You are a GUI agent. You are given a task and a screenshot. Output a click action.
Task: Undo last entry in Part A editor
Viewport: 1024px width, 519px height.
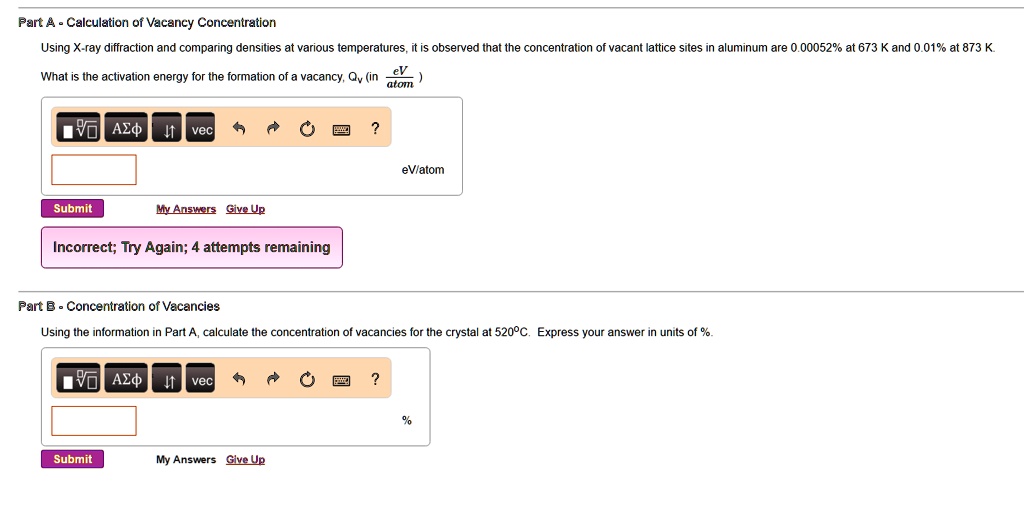tap(239, 129)
